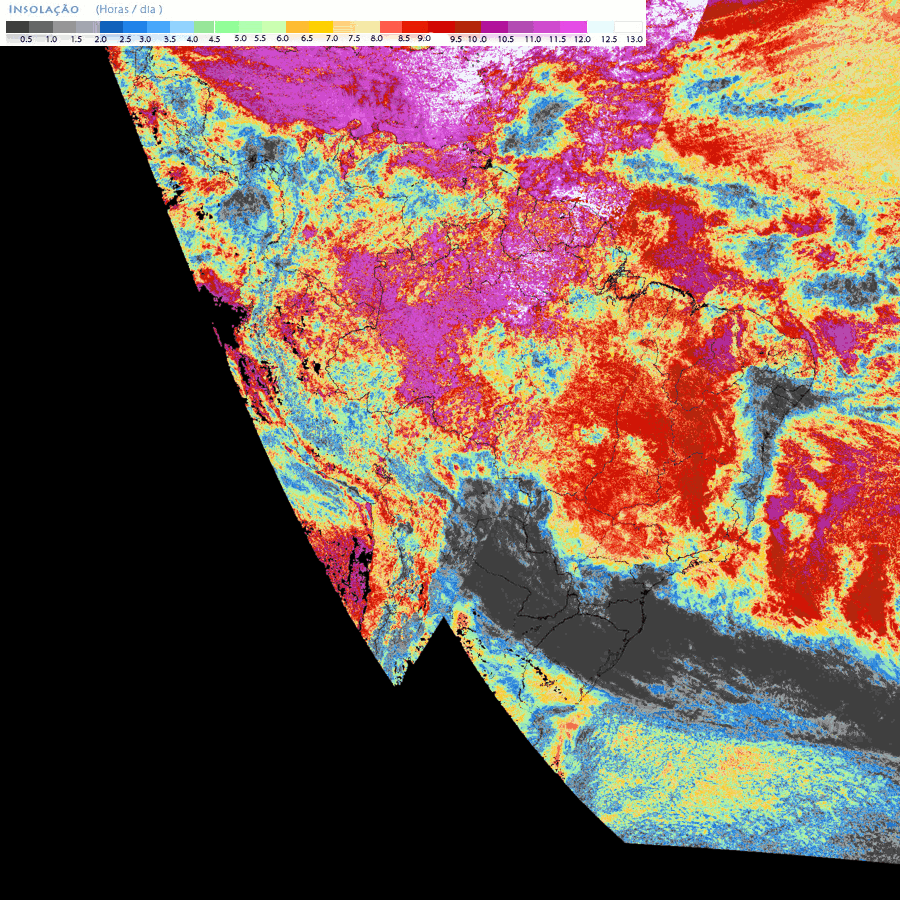The height and width of the screenshot is (900, 900).
Task: Click the '3.5' legend value
Action: click(169, 40)
